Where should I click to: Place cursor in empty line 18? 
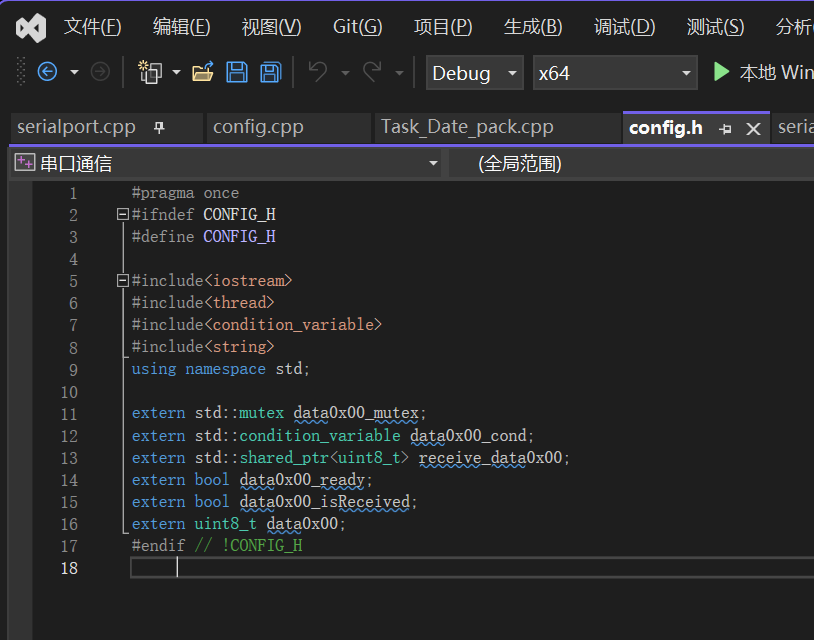click(x=472, y=568)
